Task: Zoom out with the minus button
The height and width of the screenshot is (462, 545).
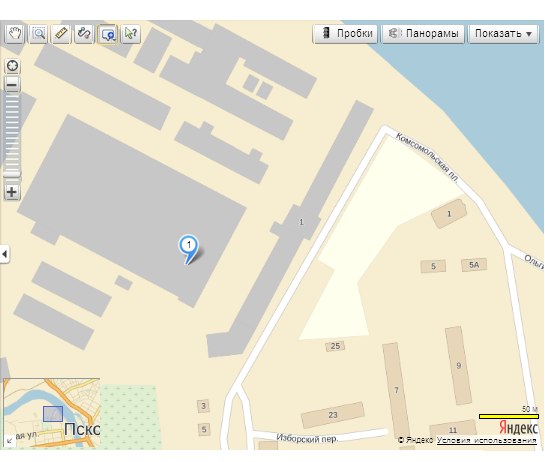Action: (x=12, y=84)
